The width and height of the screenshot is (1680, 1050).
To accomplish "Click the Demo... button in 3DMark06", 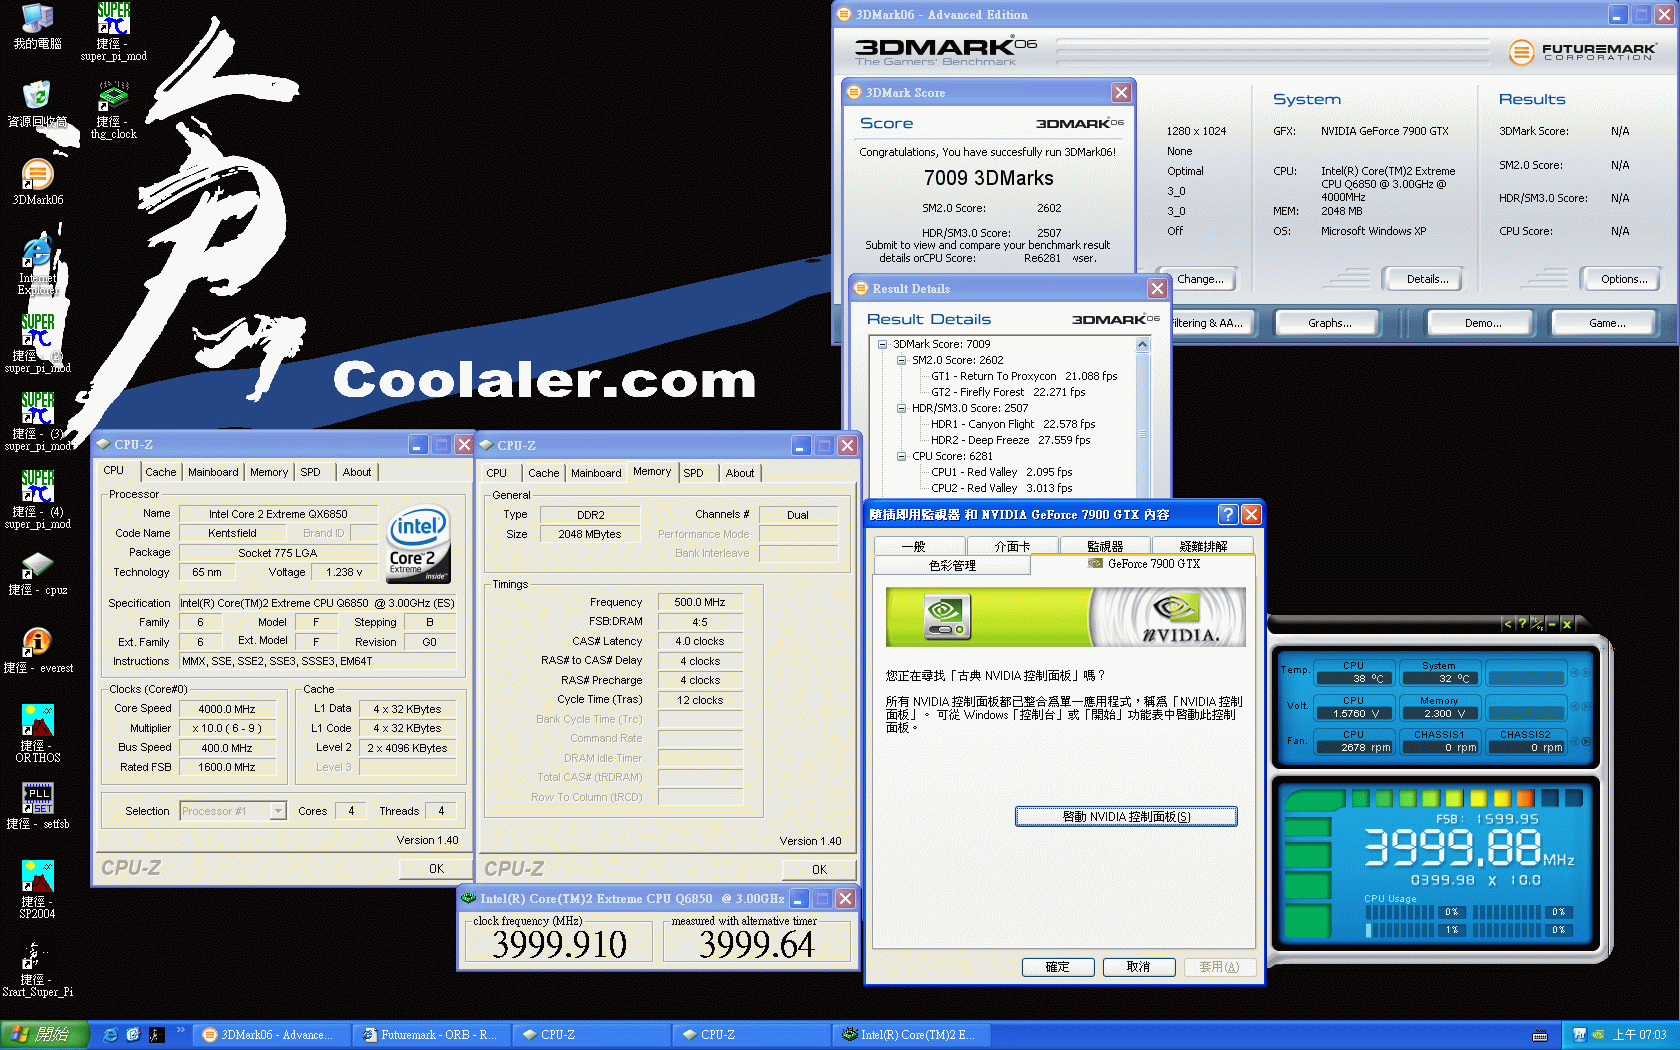I will coord(1480,323).
